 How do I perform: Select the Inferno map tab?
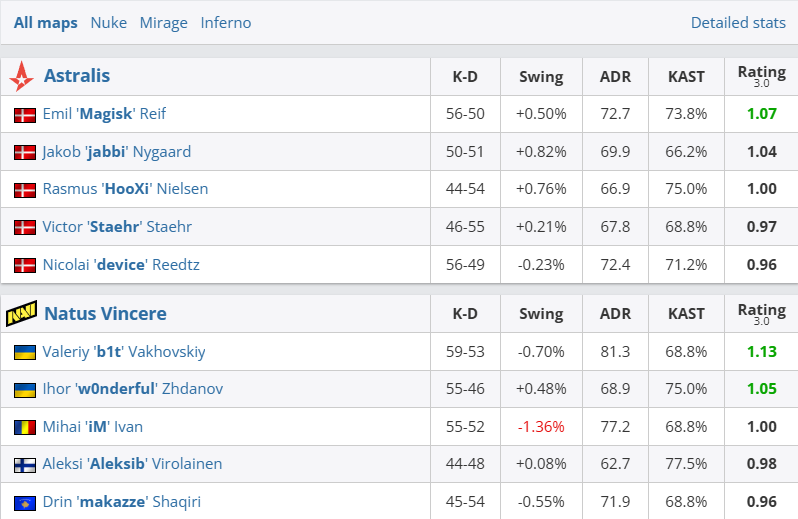226,22
